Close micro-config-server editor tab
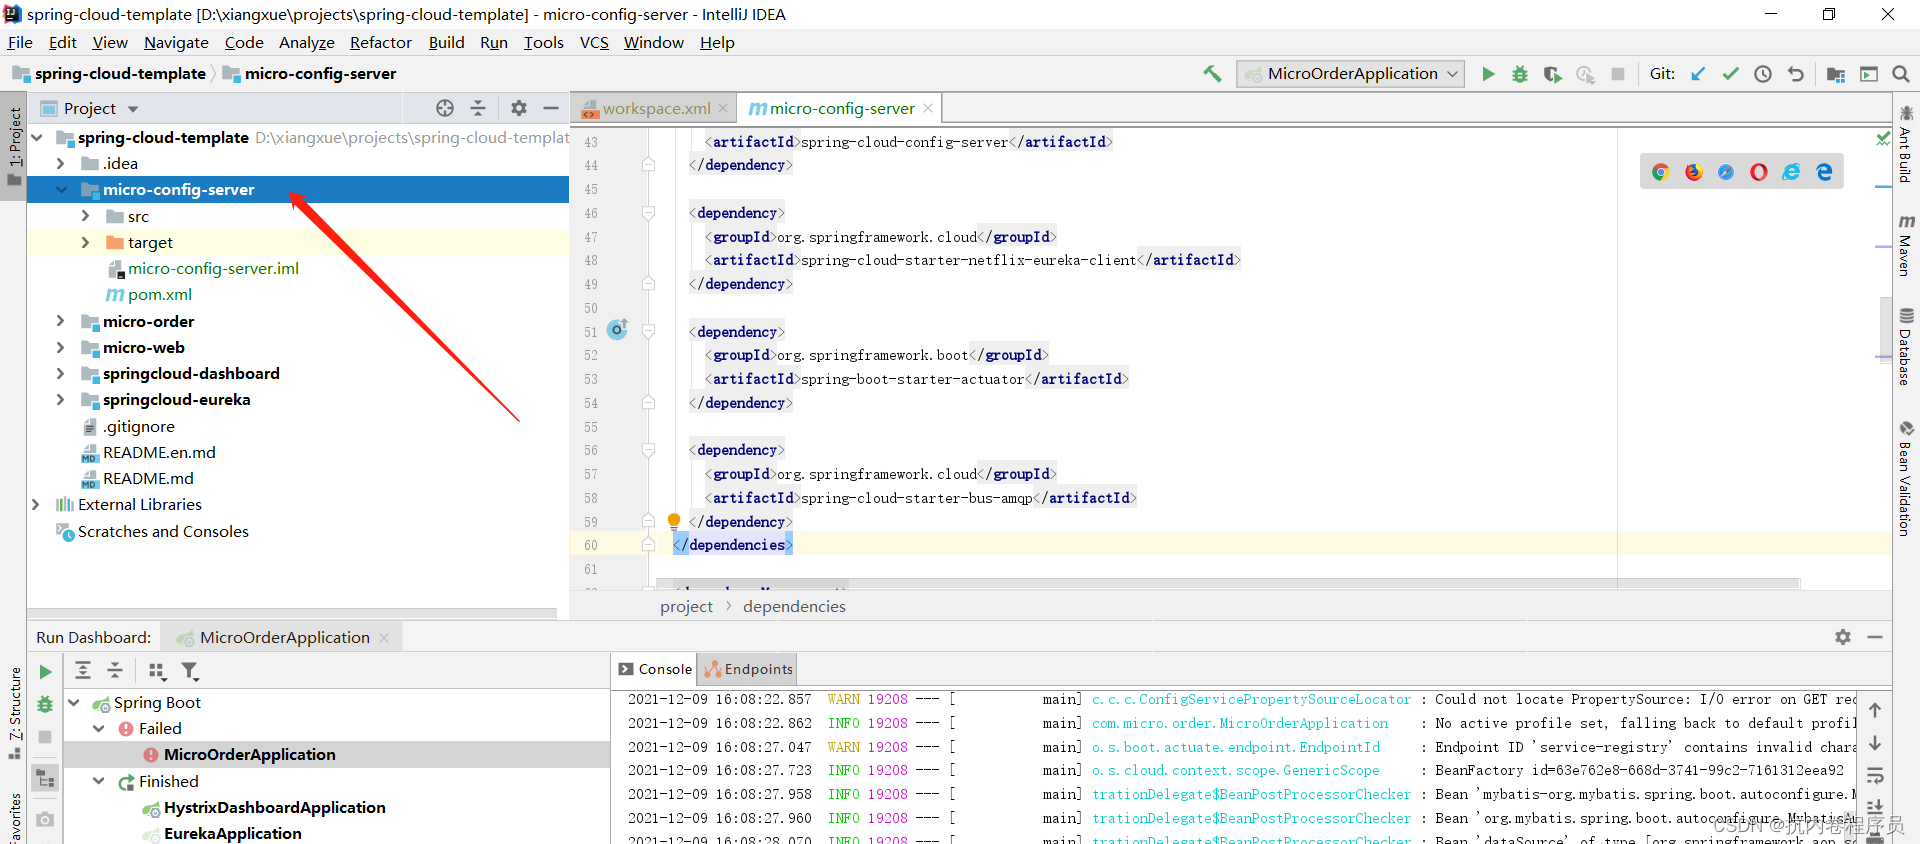Screen dimensions: 1920x844 [928, 108]
